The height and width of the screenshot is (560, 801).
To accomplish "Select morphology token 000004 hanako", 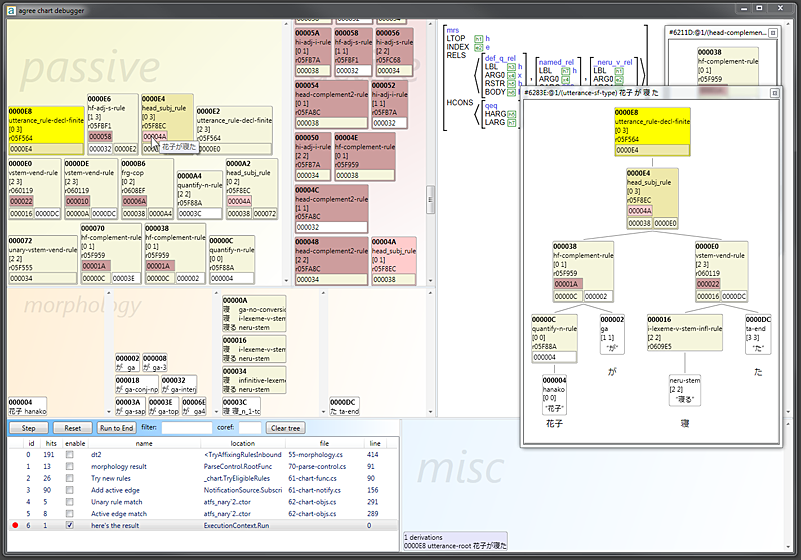I will tap(27, 407).
